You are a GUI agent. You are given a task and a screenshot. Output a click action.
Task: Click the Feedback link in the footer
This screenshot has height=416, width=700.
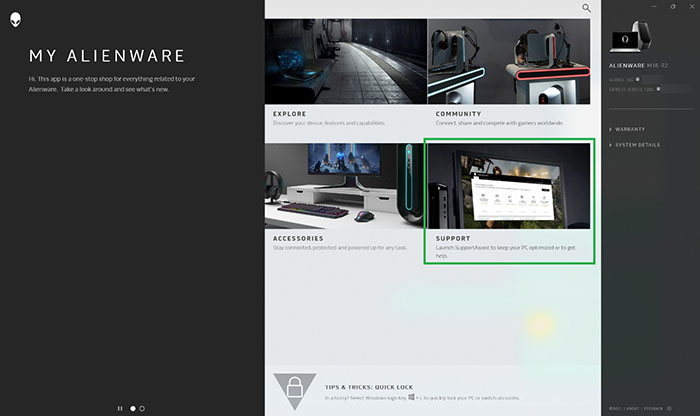point(653,408)
